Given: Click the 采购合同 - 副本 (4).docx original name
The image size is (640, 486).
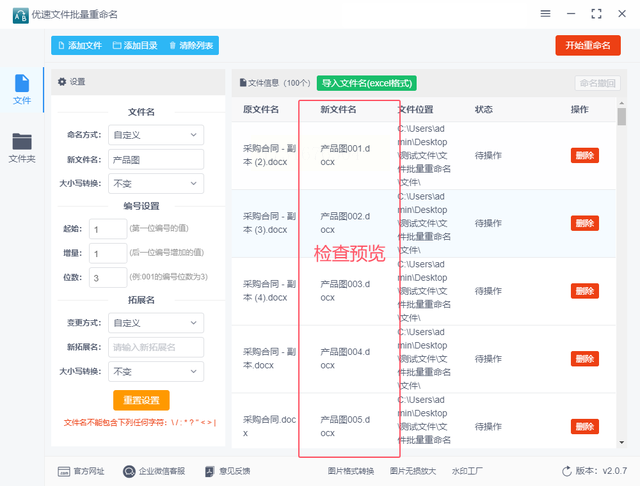Looking at the screenshot, I should (x=269, y=291).
